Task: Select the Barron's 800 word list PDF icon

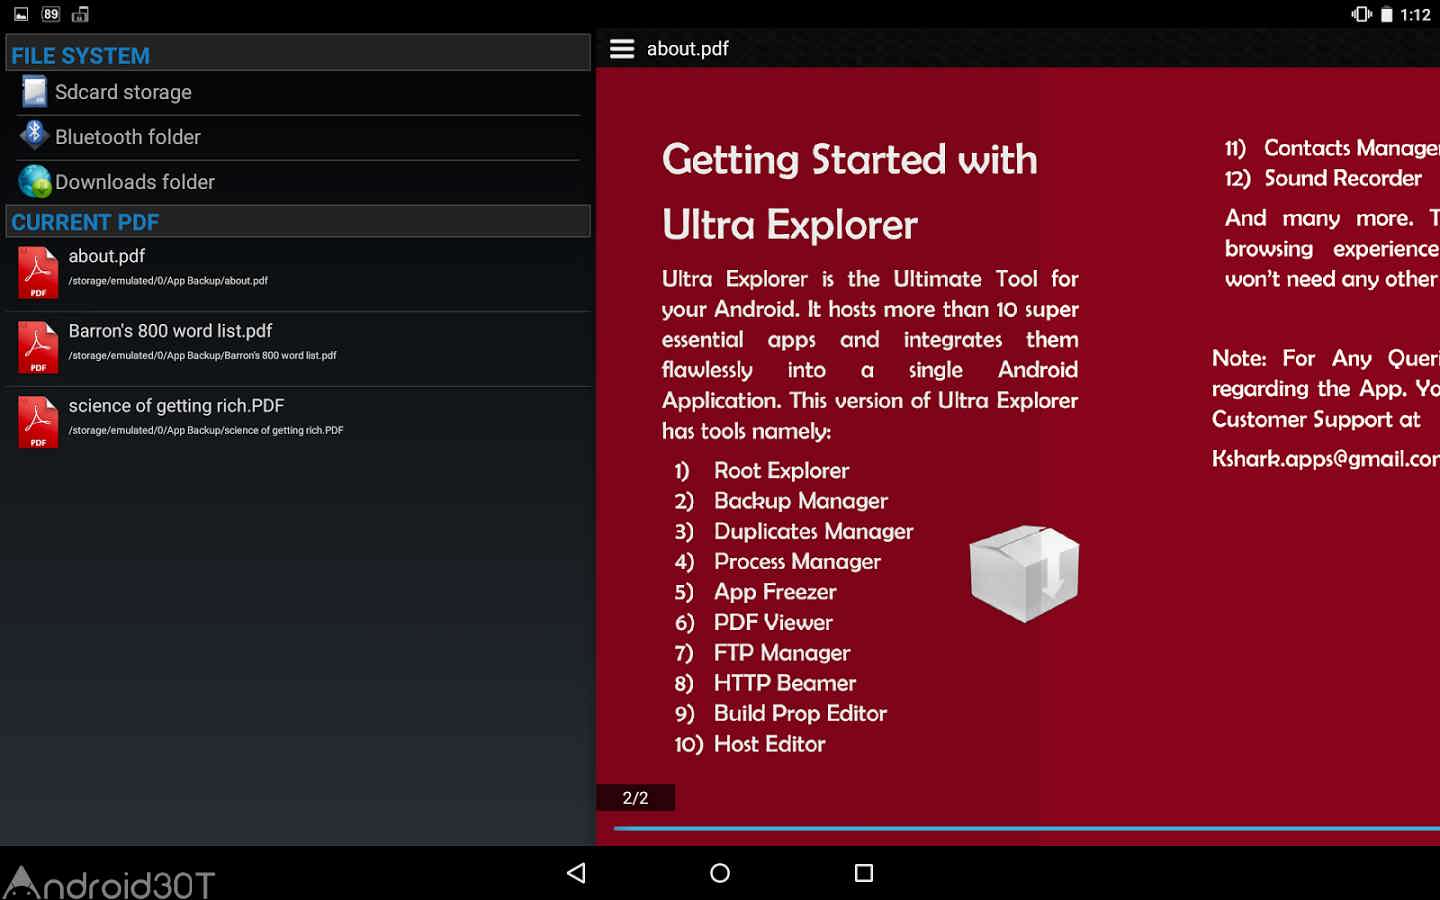Action: click(x=38, y=348)
